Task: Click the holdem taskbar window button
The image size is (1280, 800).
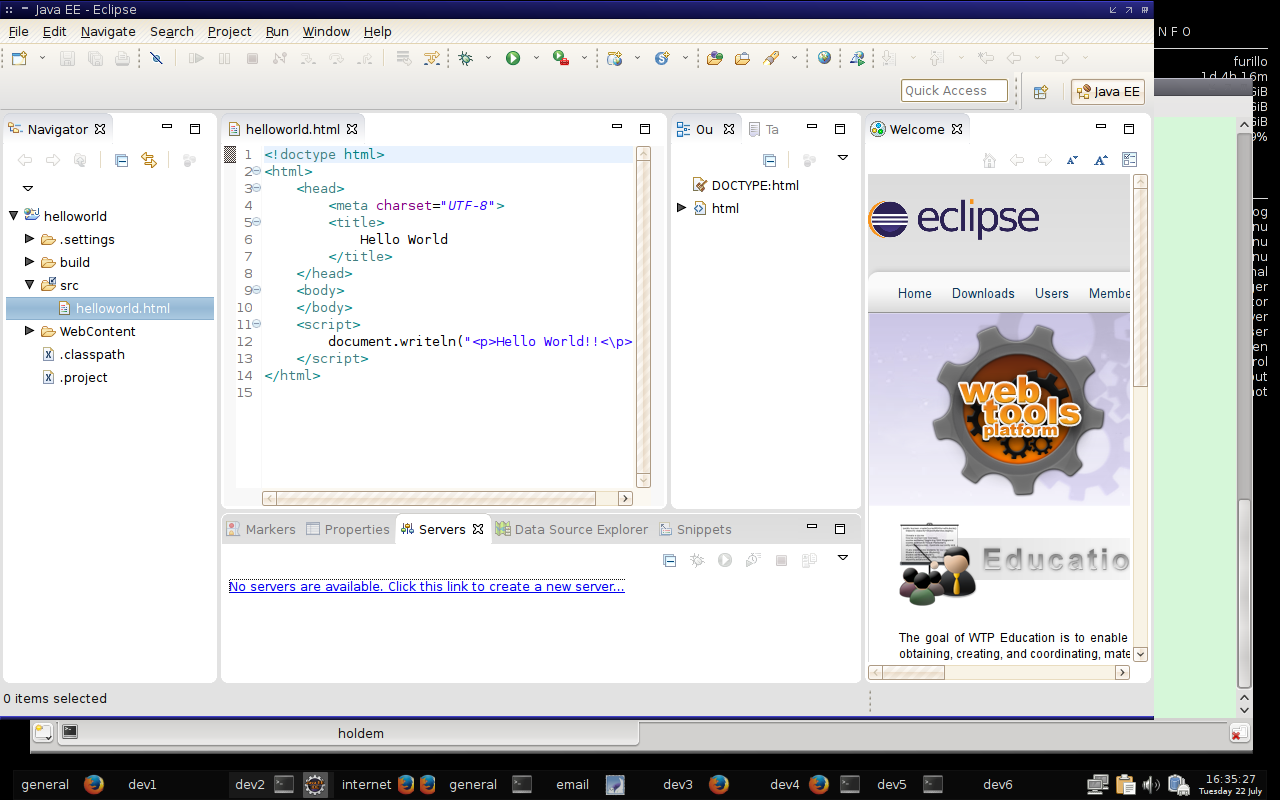Action: pos(347,733)
